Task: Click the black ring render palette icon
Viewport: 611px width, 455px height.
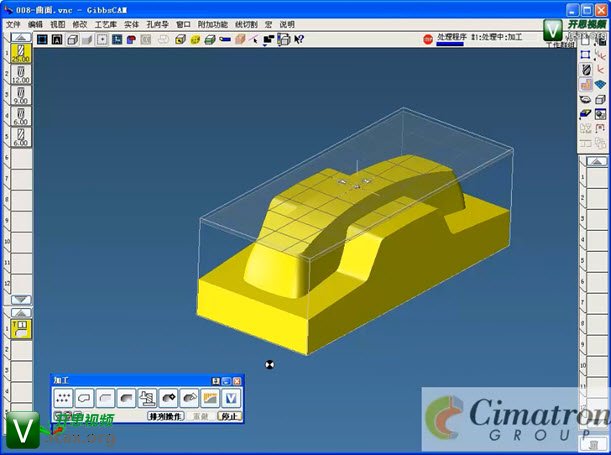Action: 585,99
